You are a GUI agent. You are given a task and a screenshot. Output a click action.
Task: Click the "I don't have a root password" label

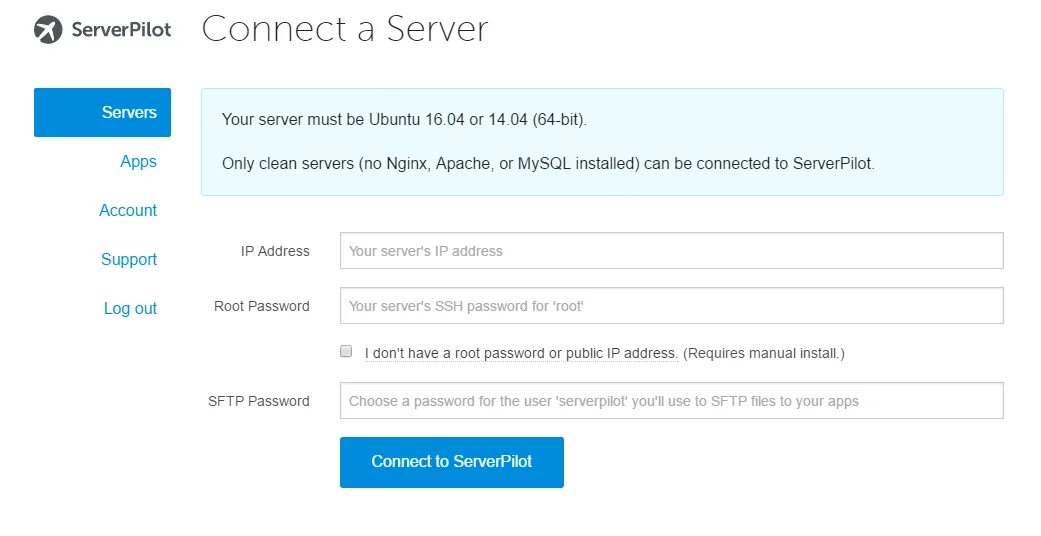tap(521, 353)
